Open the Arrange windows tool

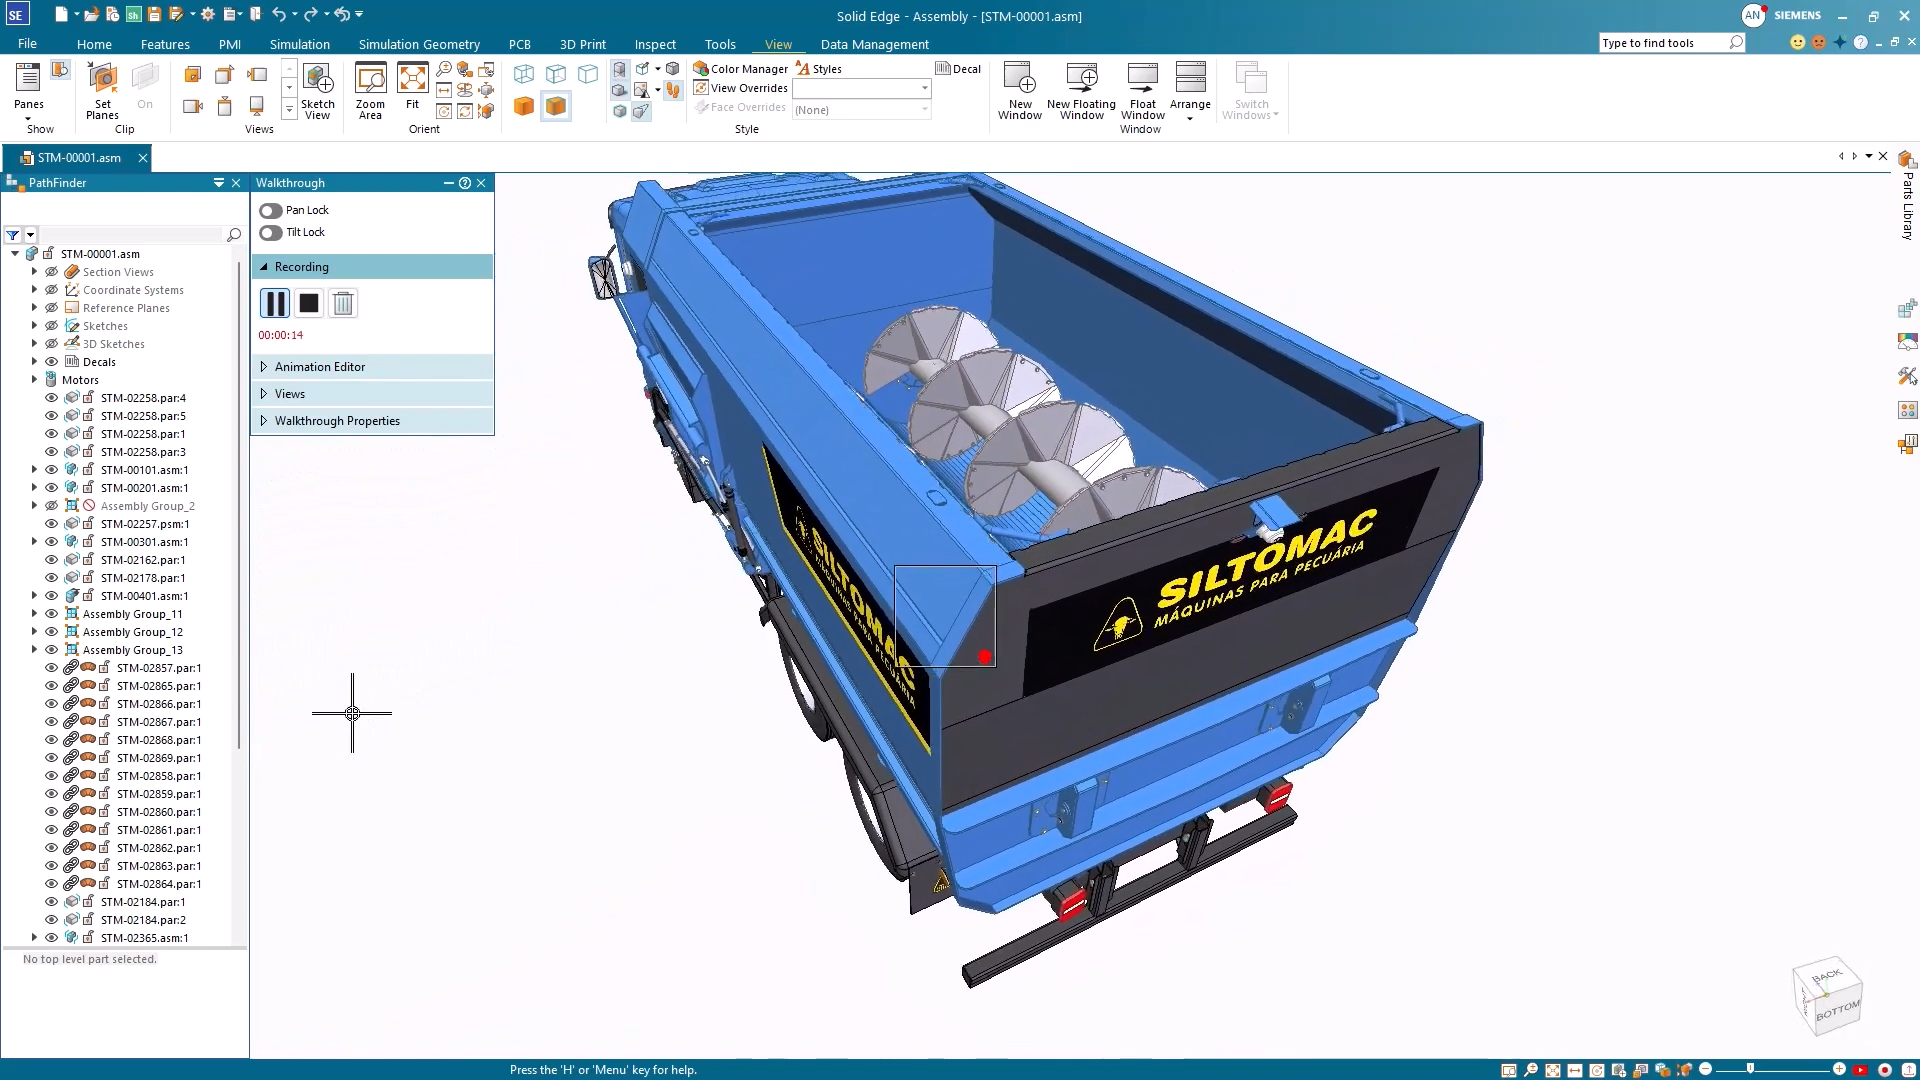coord(1190,91)
